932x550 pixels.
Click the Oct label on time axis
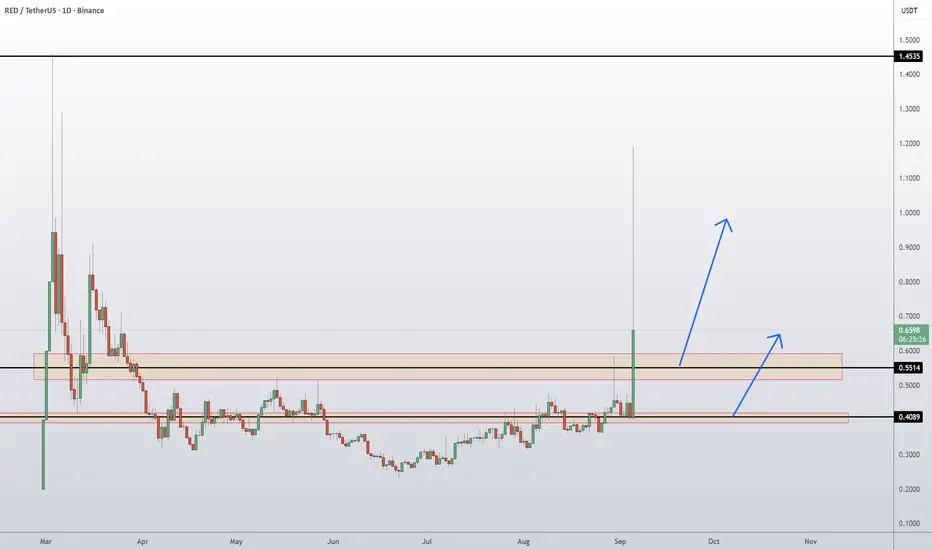[x=713, y=542]
